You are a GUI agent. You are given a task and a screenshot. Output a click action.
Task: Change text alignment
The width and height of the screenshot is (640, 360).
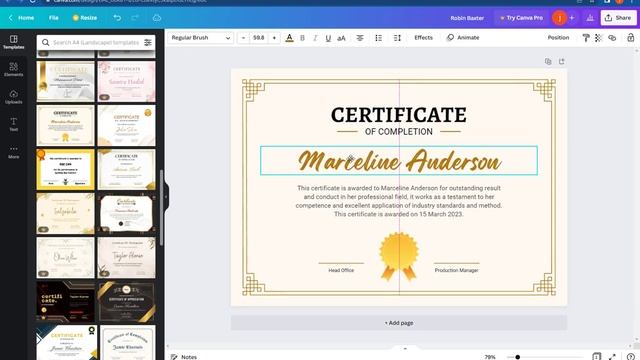[x=360, y=38]
